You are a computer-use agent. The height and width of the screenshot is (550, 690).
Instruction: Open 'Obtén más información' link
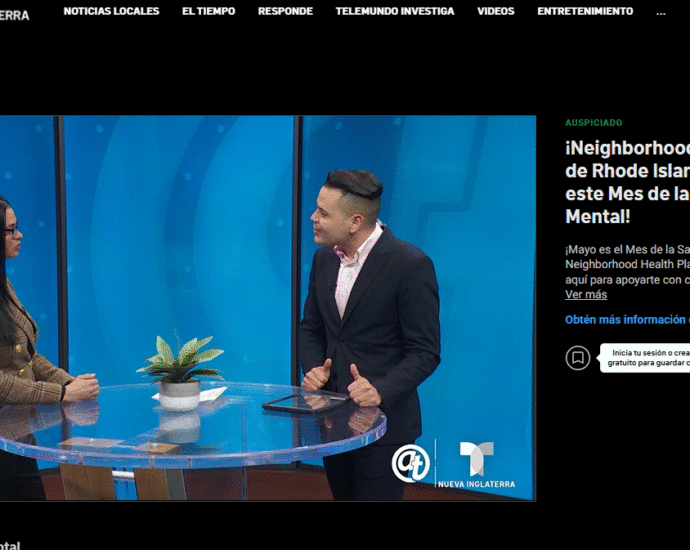(x=628, y=319)
